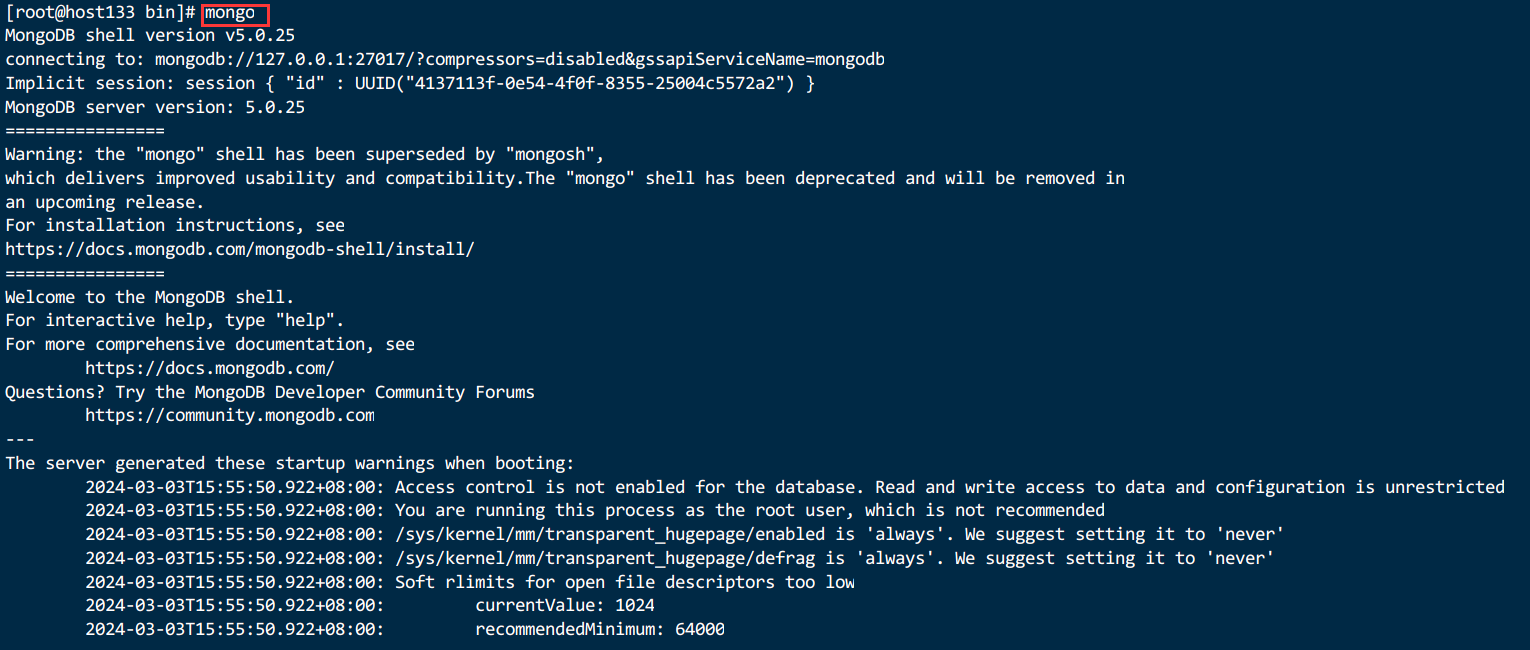Open the https://docs.mongodb.com/ documentation link
The image size is (1530, 650).
[x=210, y=368]
